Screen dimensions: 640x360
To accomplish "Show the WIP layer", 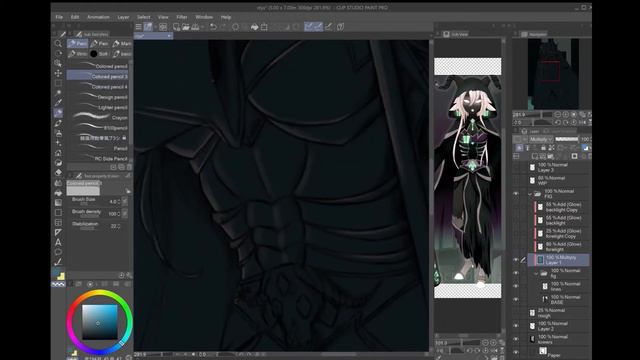I will [x=516, y=180].
